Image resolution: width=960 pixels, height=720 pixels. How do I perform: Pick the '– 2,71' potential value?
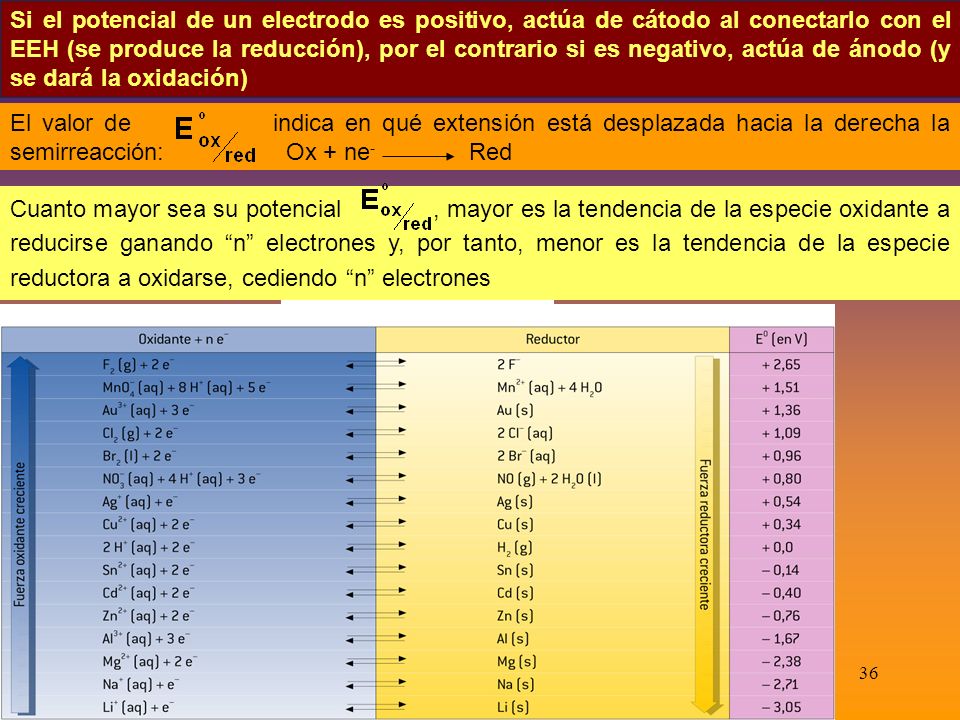coord(781,684)
